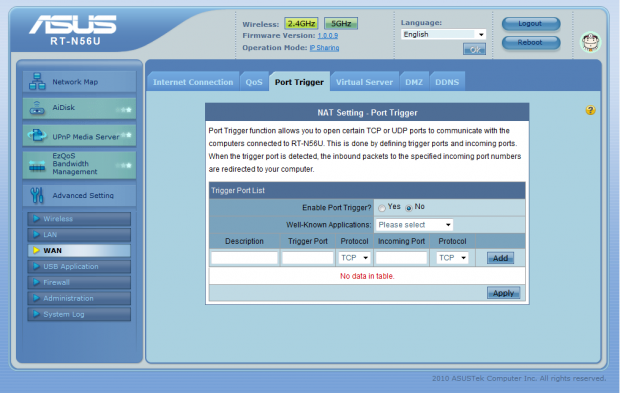Click the AiDisk drive icon

click(x=37, y=108)
